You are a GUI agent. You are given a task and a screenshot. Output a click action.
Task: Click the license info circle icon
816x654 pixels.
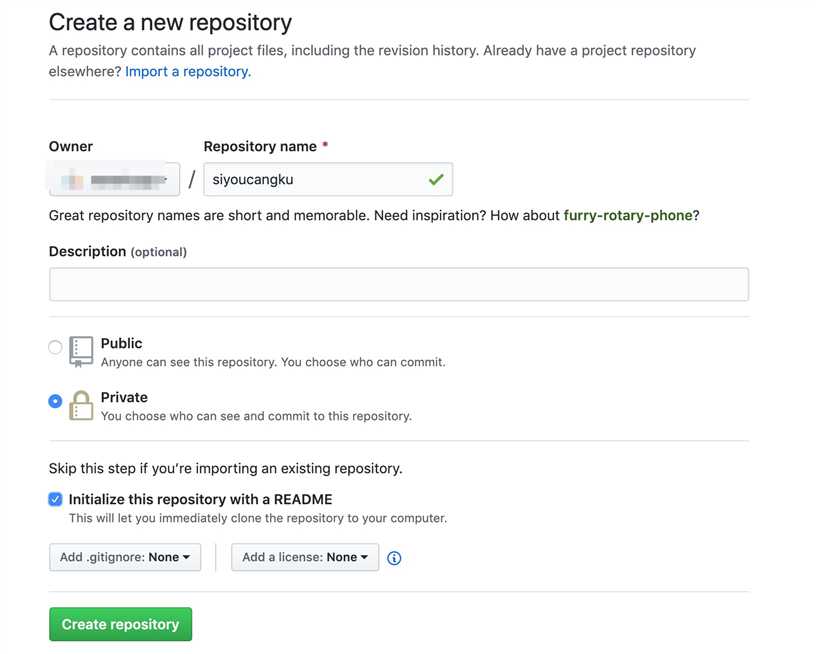[x=394, y=558]
